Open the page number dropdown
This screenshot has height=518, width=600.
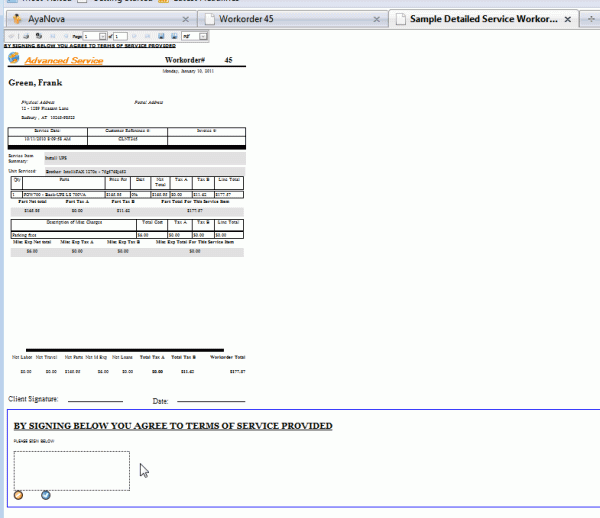[103, 36]
